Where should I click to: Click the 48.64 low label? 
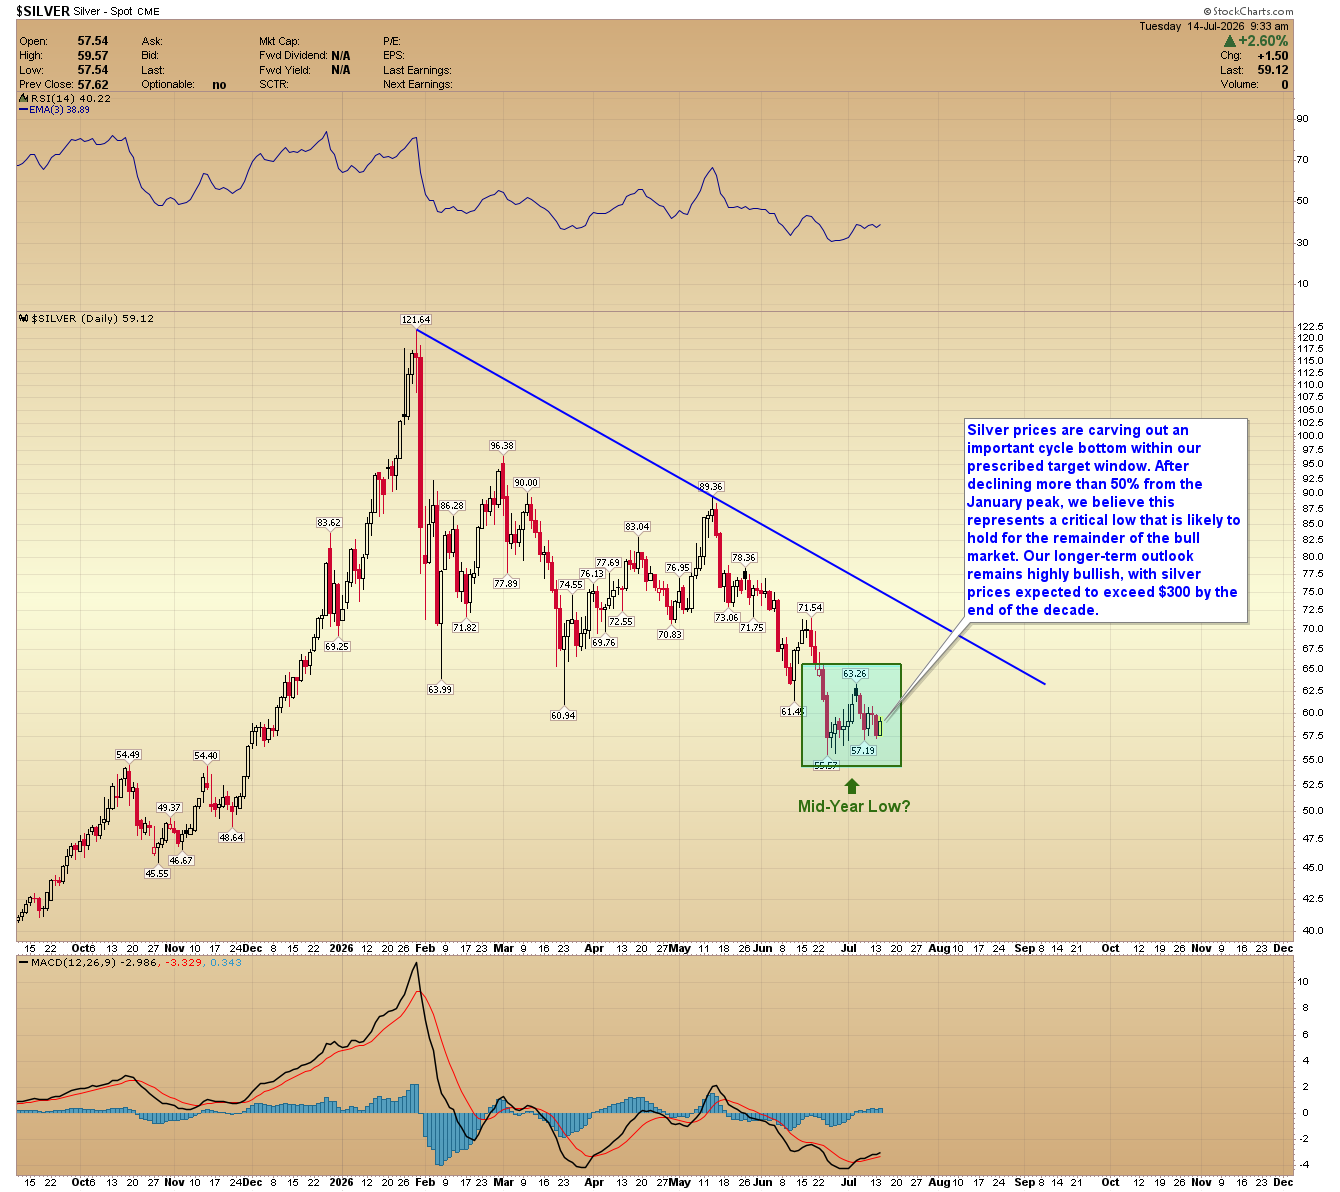(231, 838)
